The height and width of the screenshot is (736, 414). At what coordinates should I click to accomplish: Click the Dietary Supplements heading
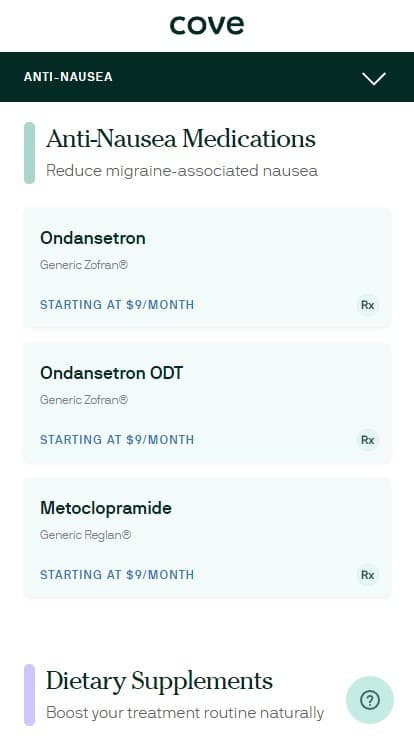[159, 681]
